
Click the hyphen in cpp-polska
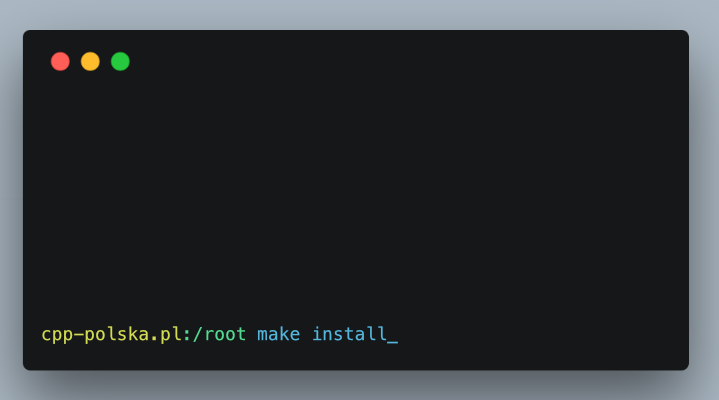tap(79, 335)
